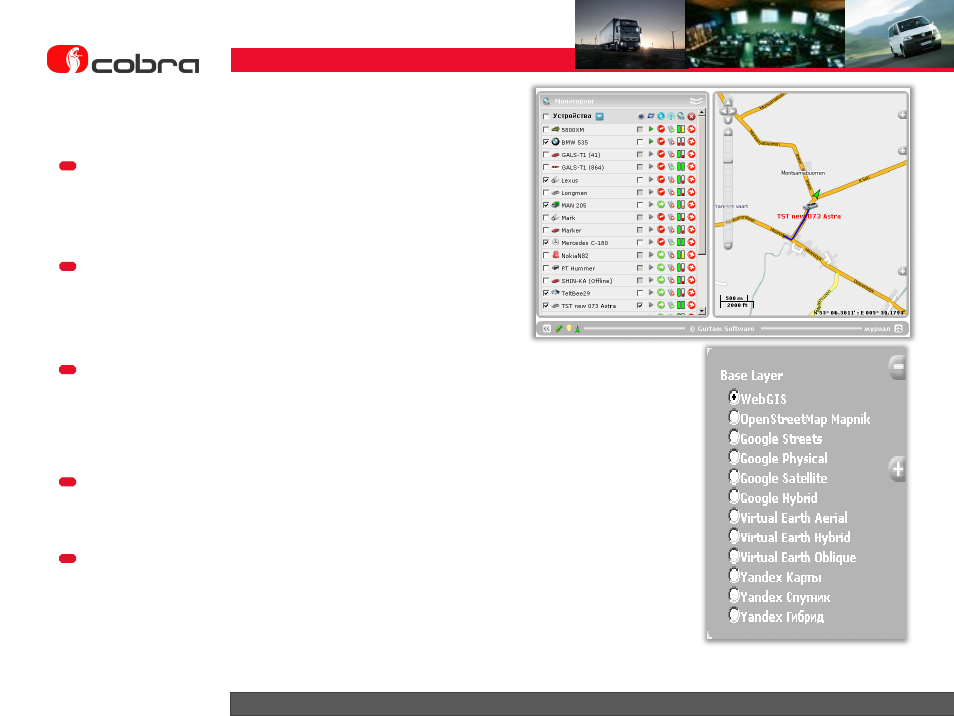Screen dimensions: 954x716
Task: Select the Yandex Карты base layer
Action: [x=734, y=575]
